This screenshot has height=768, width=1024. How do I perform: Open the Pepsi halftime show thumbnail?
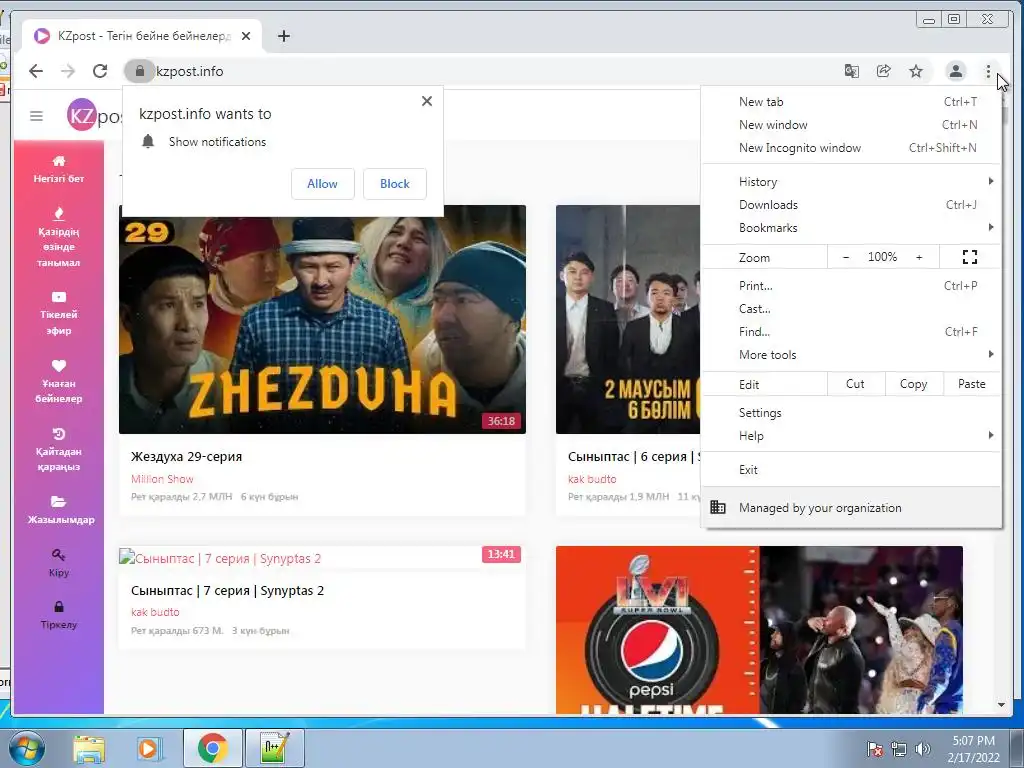point(759,630)
